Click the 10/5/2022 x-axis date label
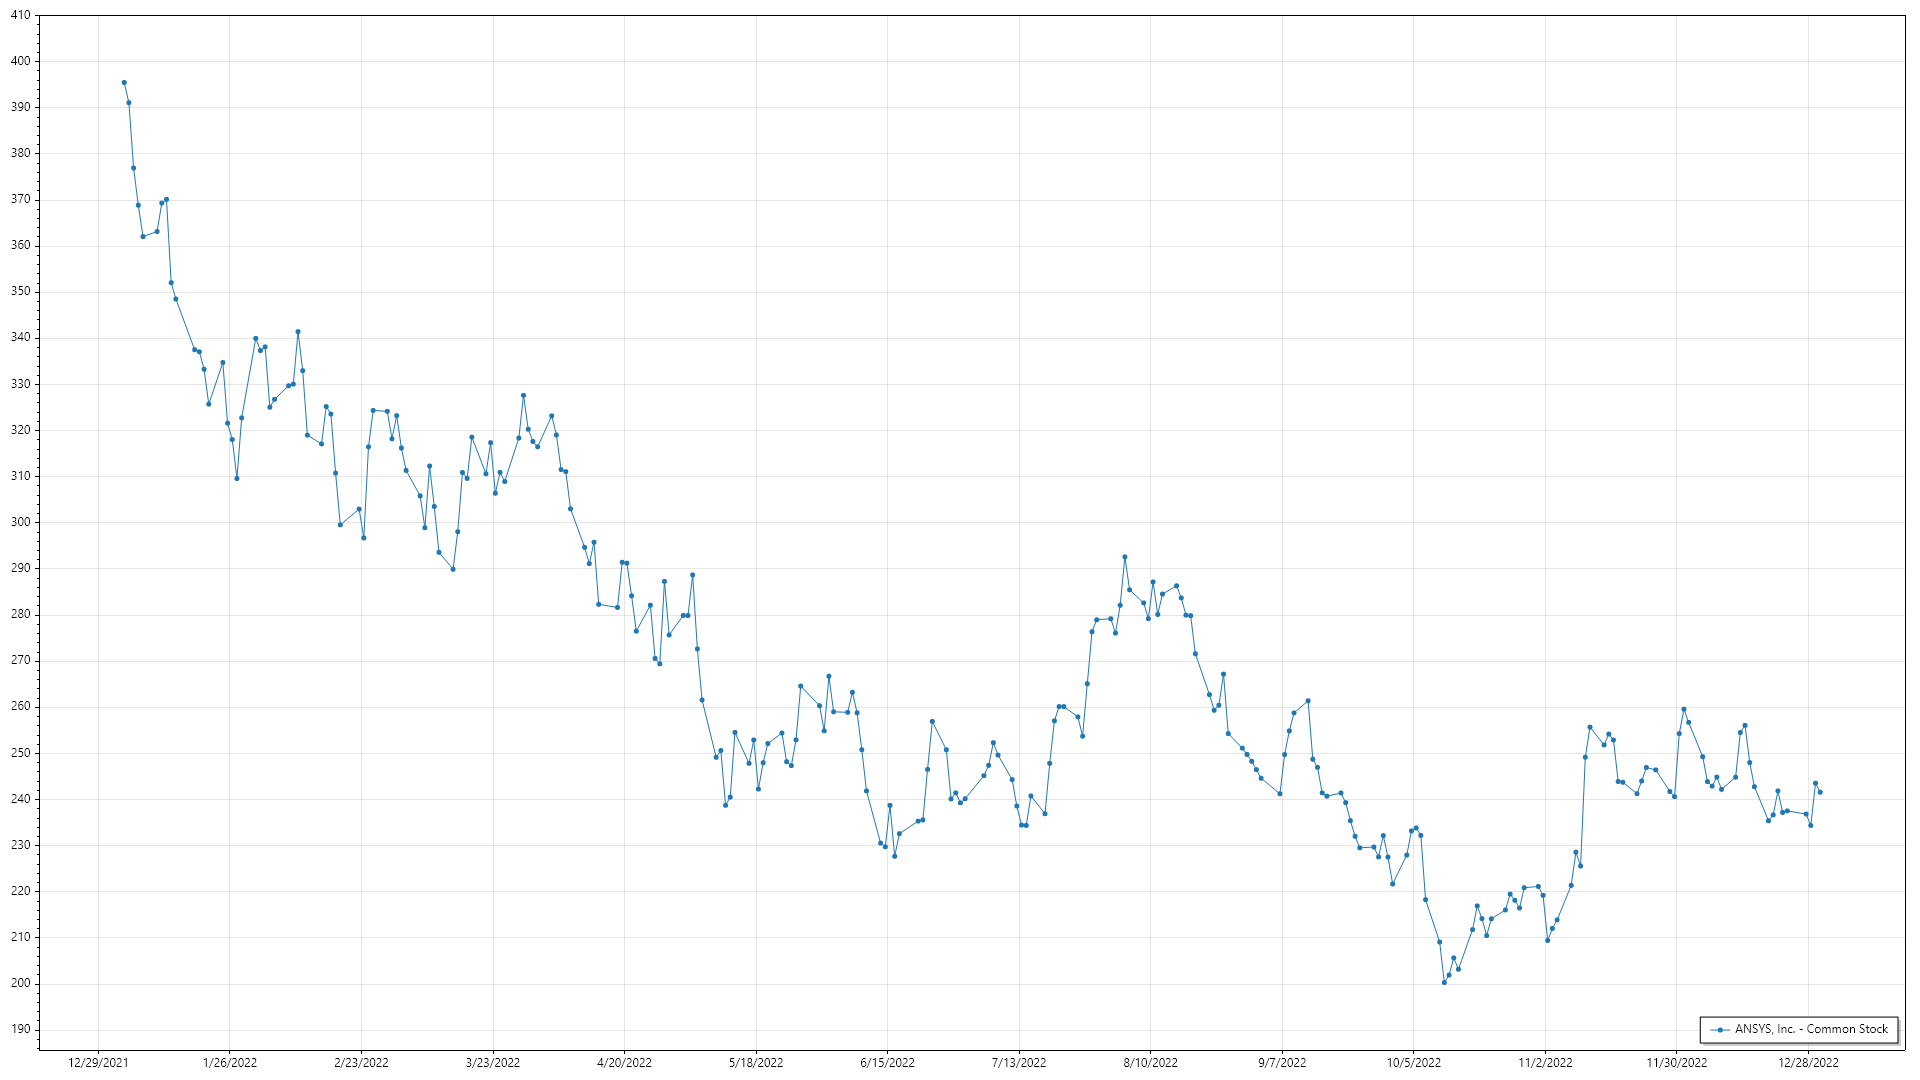This screenshot has height=1080, width=1920. [x=1413, y=1062]
